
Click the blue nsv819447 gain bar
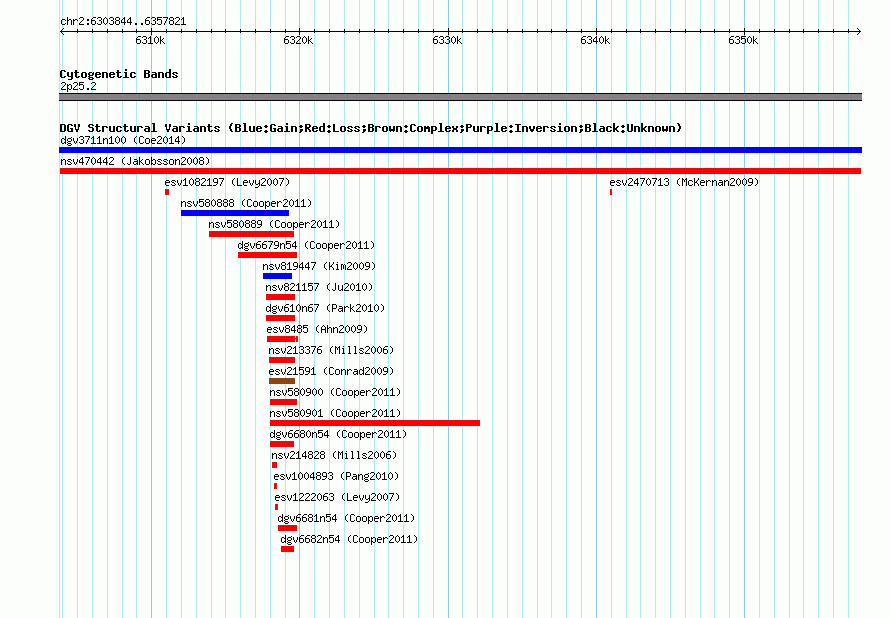(x=277, y=276)
